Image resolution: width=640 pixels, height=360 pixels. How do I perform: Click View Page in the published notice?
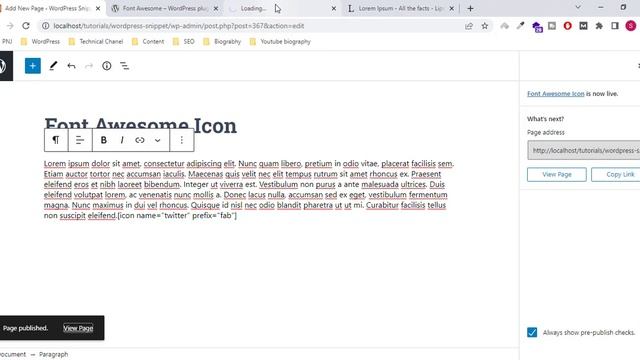click(x=78, y=328)
